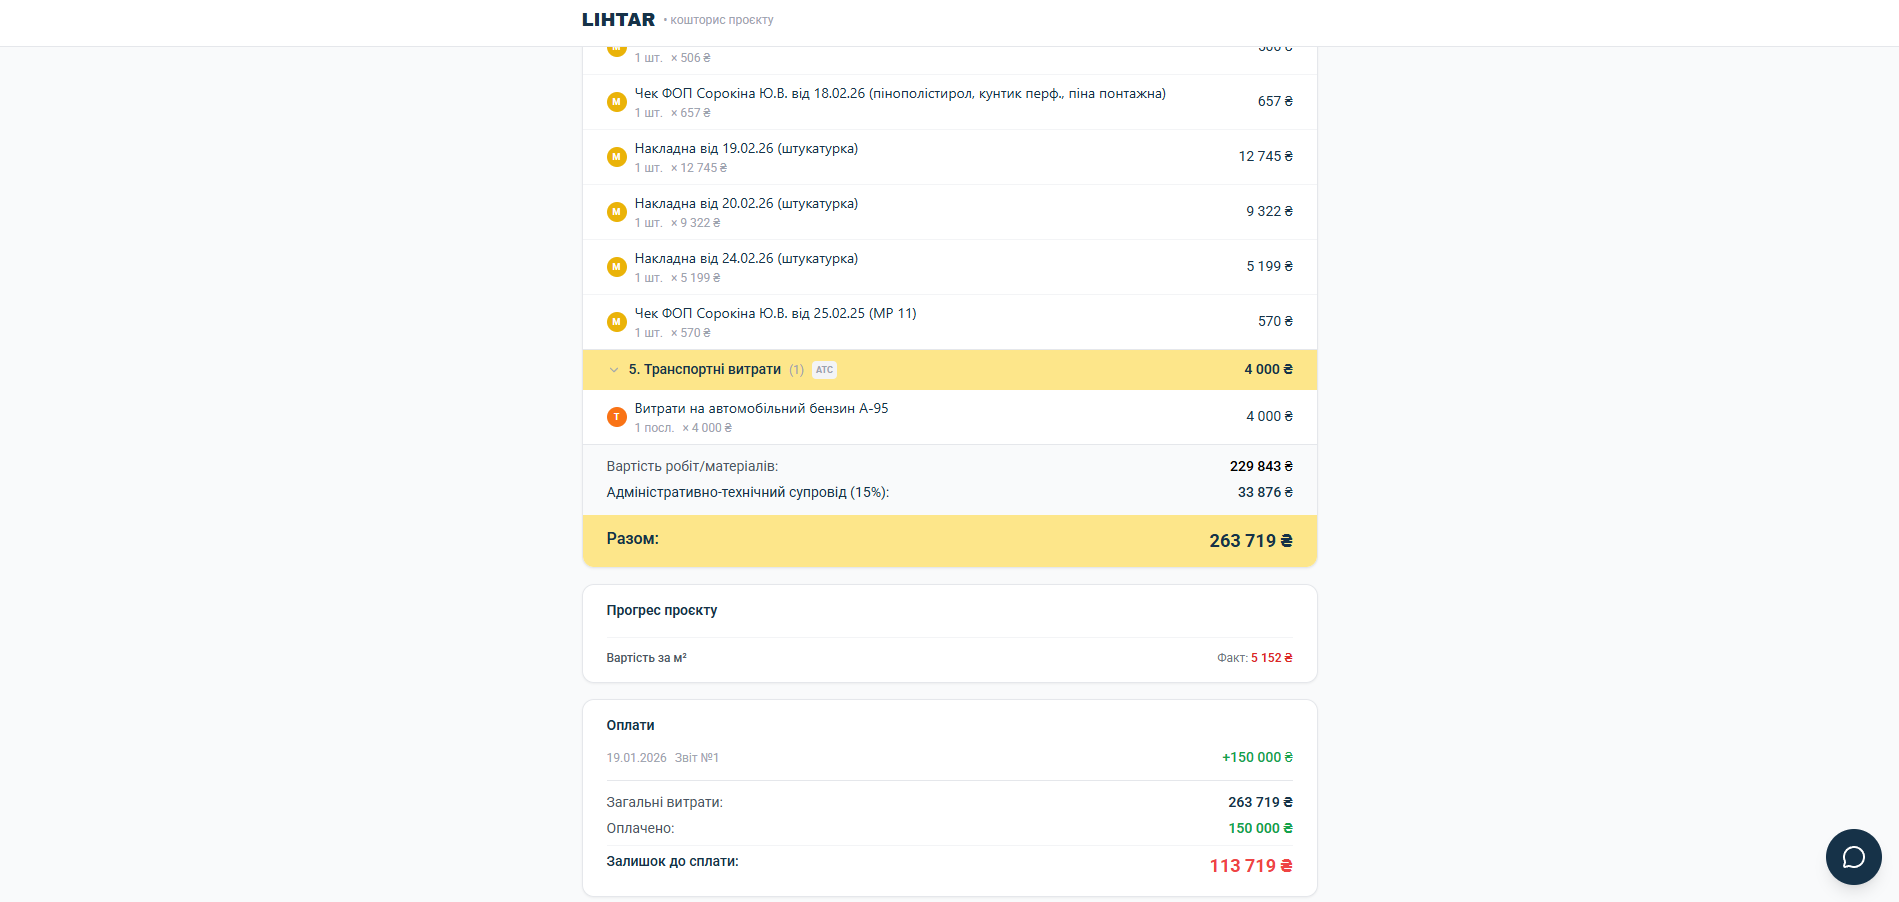The height and width of the screenshot is (902, 1899).
Task: Click the M icon for Накладна від 24.02.26
Action: point(616,267)
